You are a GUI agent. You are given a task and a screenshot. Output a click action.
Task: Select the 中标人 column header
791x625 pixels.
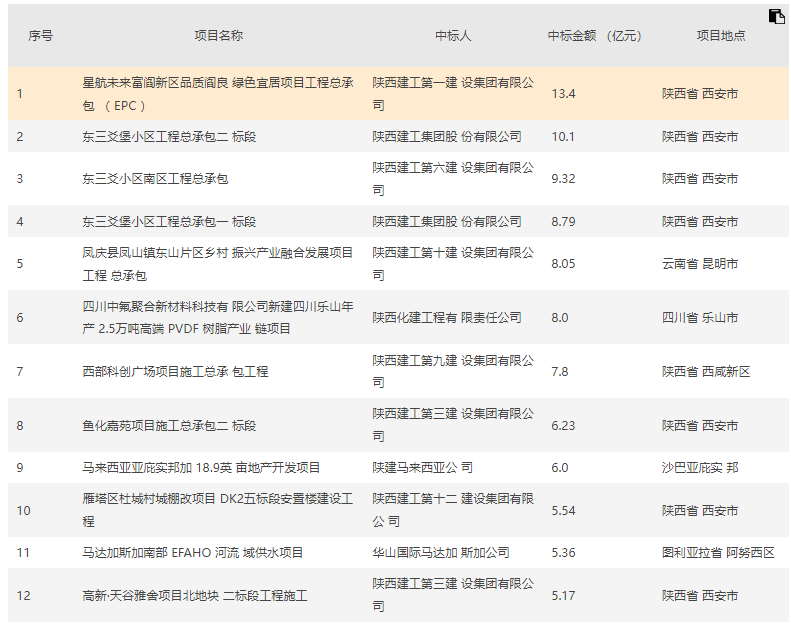[453, 36]
